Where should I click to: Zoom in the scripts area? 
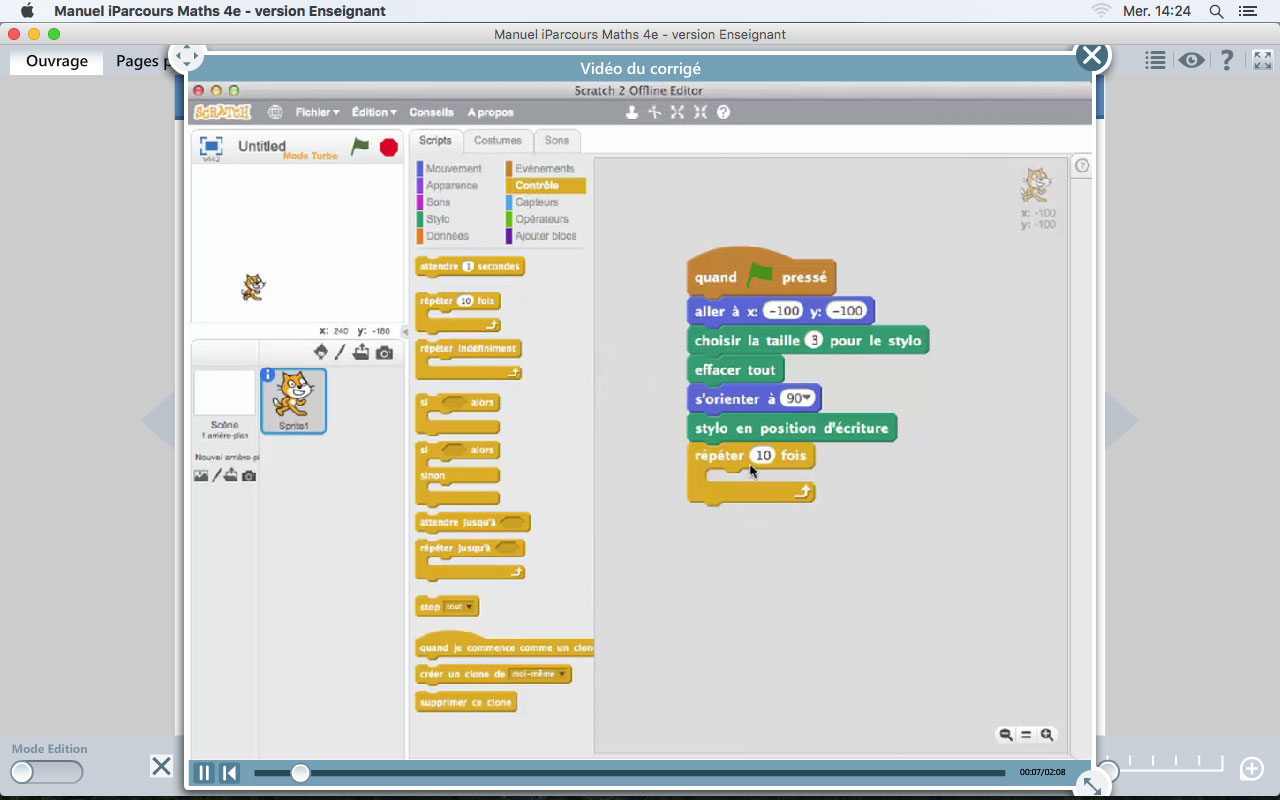tap(1047, 734)
